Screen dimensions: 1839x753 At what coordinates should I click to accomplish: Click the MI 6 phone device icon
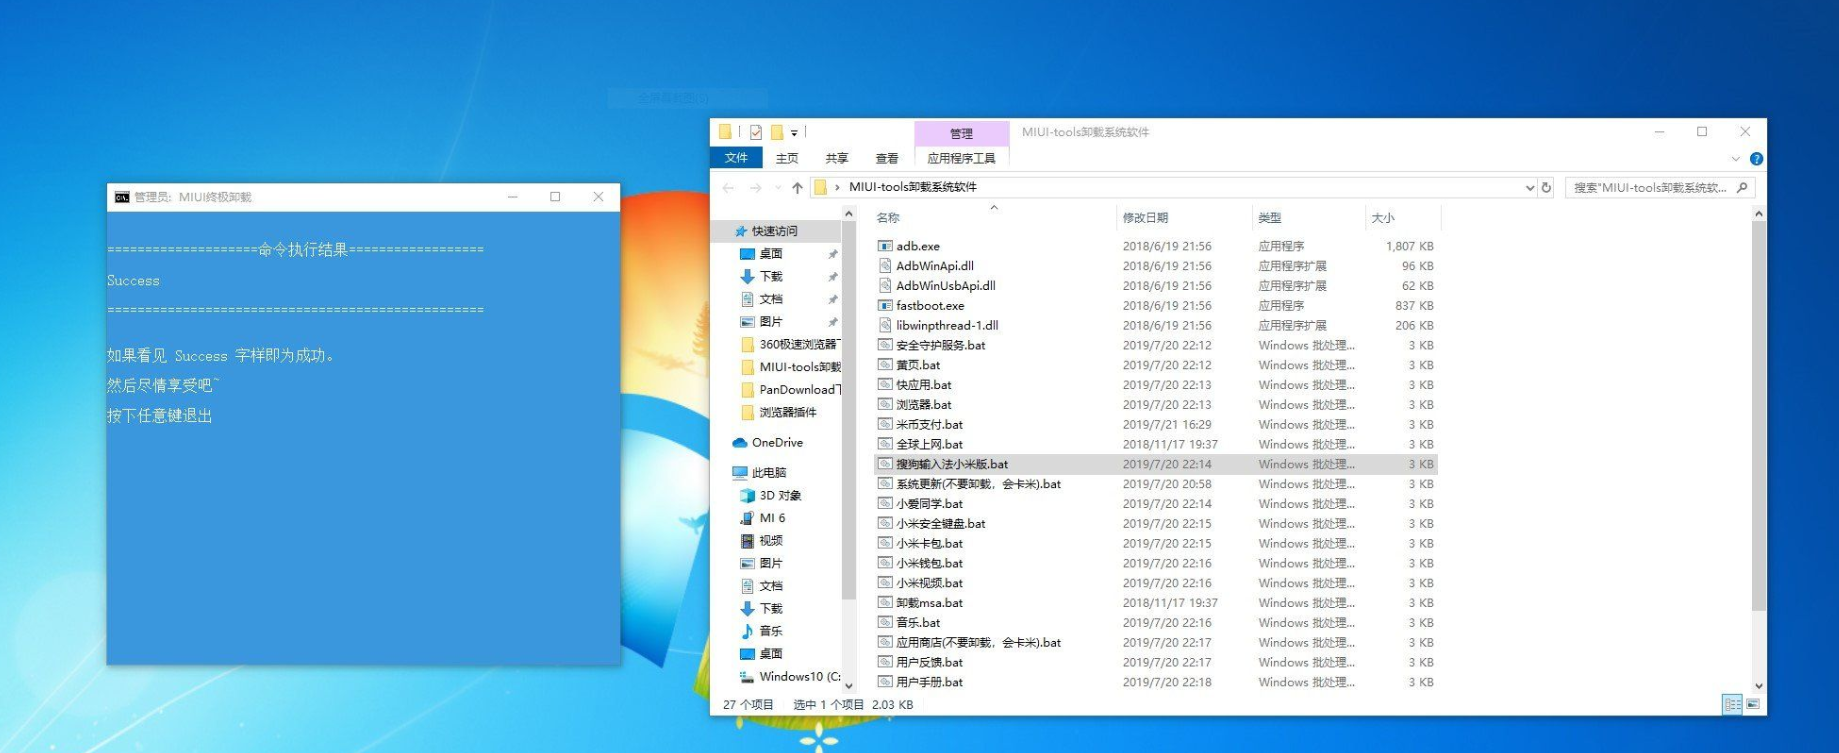coord(747,518)
